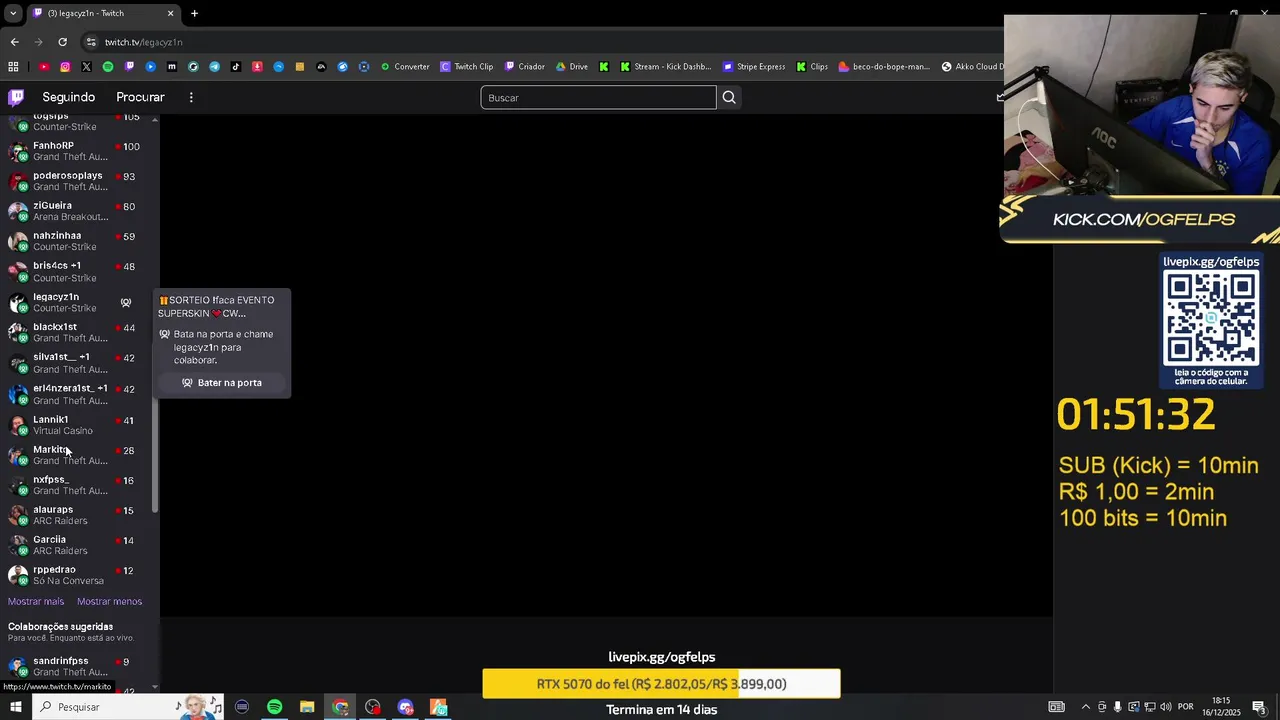Click the Windows Pesquisar search box

[x=130, y=707]
